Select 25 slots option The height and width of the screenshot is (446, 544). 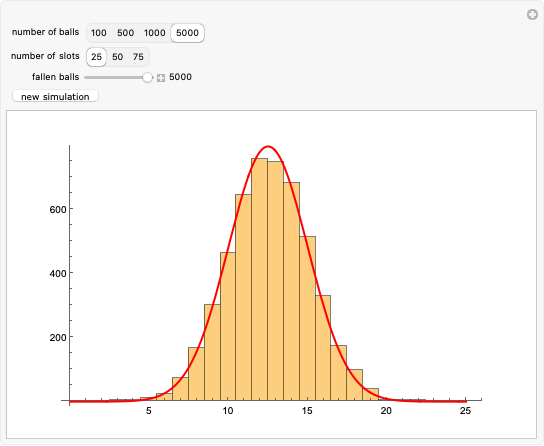[x=96, y=57]
